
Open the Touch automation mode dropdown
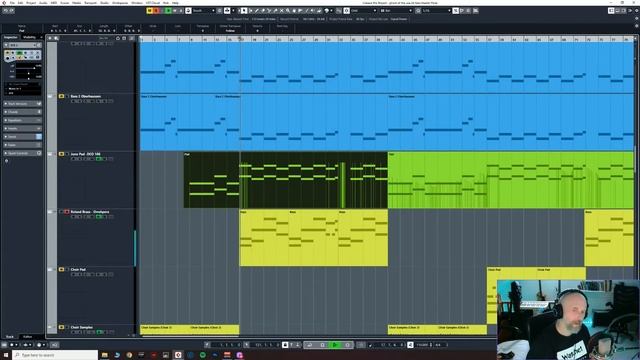pyautogui.click(x=204, y=10)
